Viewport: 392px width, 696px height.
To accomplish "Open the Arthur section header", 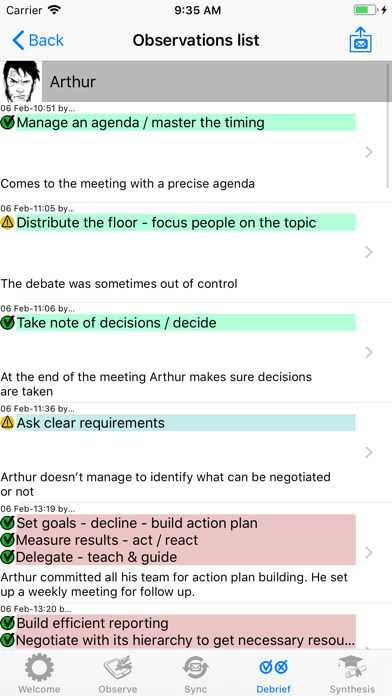I will coord(216,81).
